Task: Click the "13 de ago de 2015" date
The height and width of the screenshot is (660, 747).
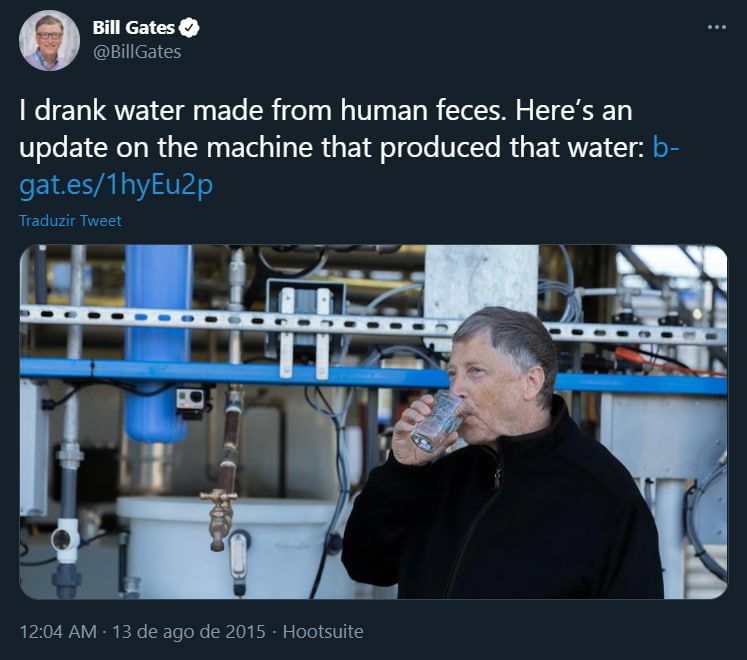Action: tap(189, 632)
